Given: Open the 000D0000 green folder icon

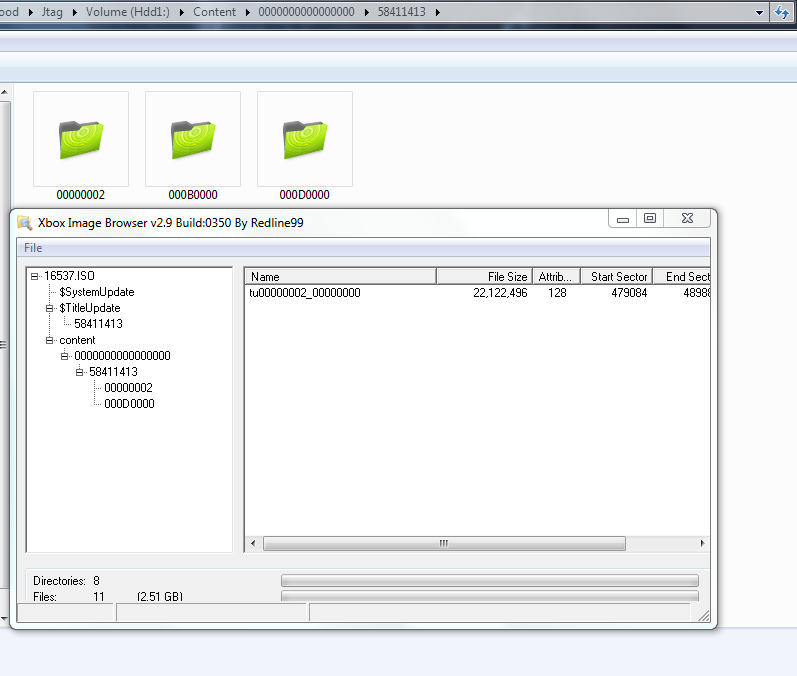Looking at the screenshot, I should point(305,139).
